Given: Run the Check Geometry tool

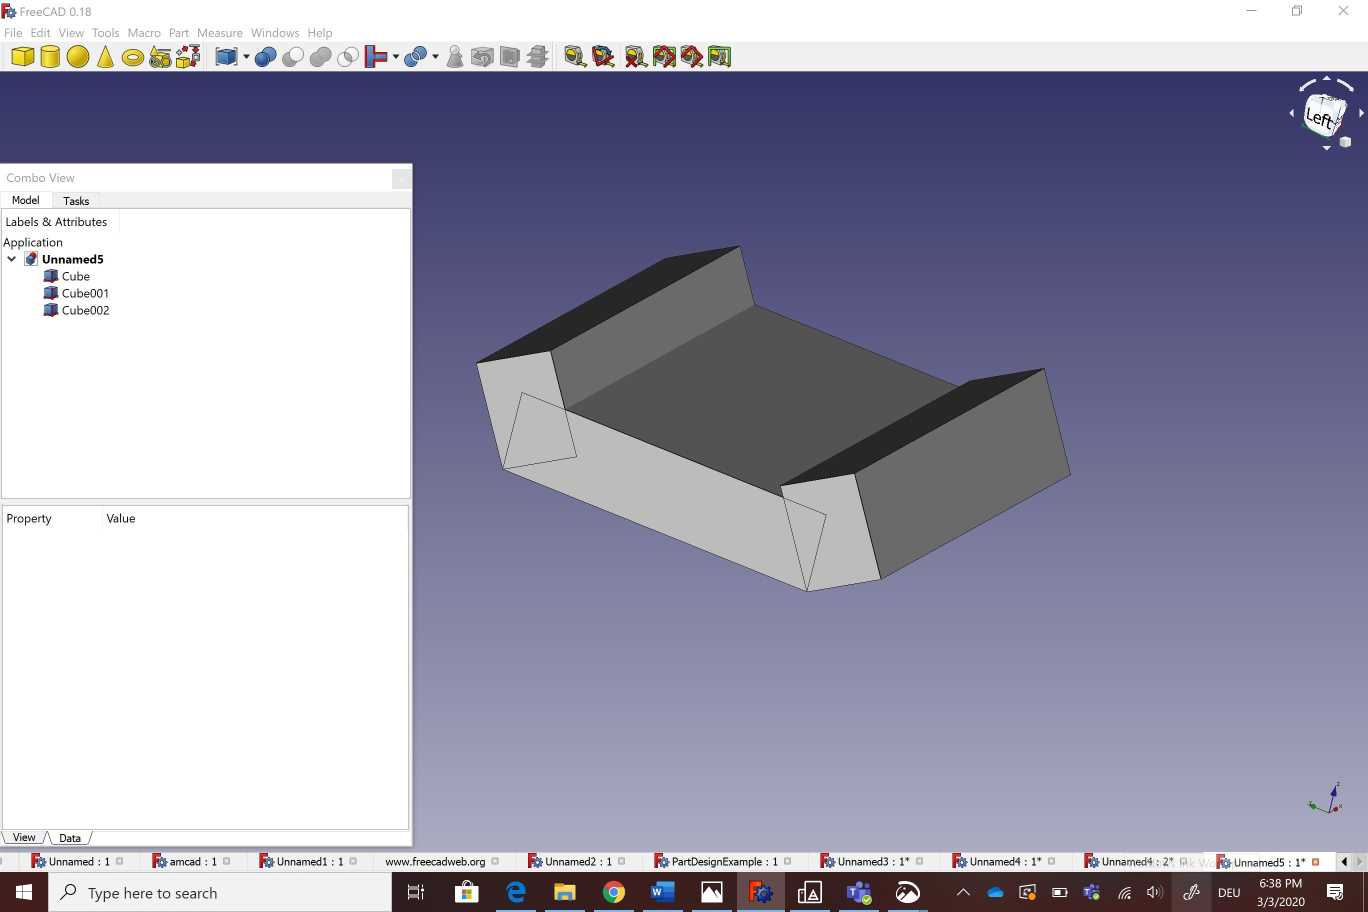Looking at the screenshot, I should pyautogui.click(x=455, y=57).
